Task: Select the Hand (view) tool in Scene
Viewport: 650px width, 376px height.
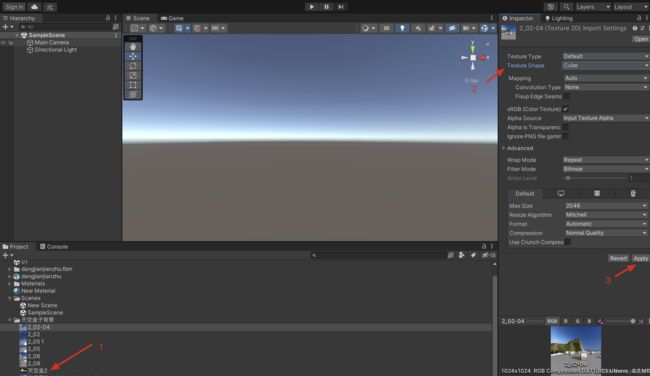Action: [x=133, y=47]
